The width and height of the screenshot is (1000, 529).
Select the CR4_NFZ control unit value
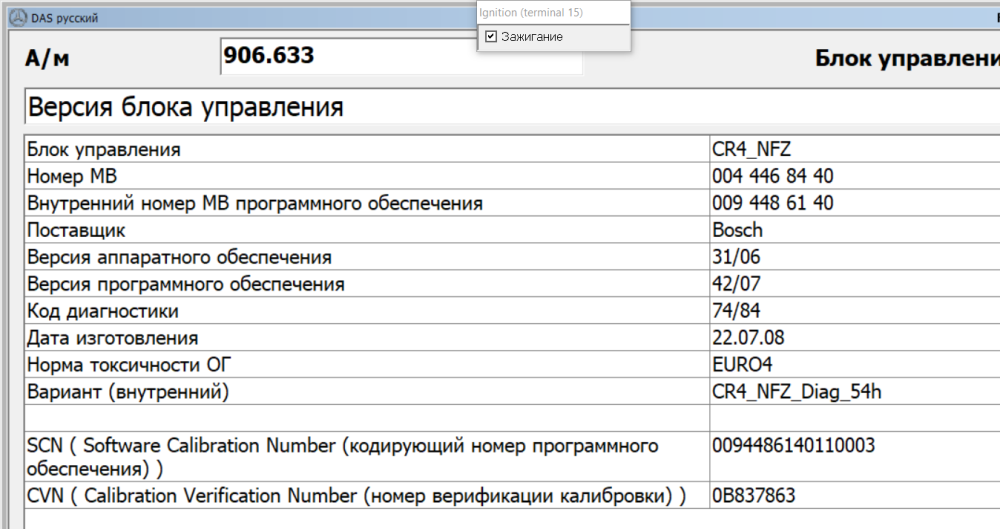click(751, 150)
